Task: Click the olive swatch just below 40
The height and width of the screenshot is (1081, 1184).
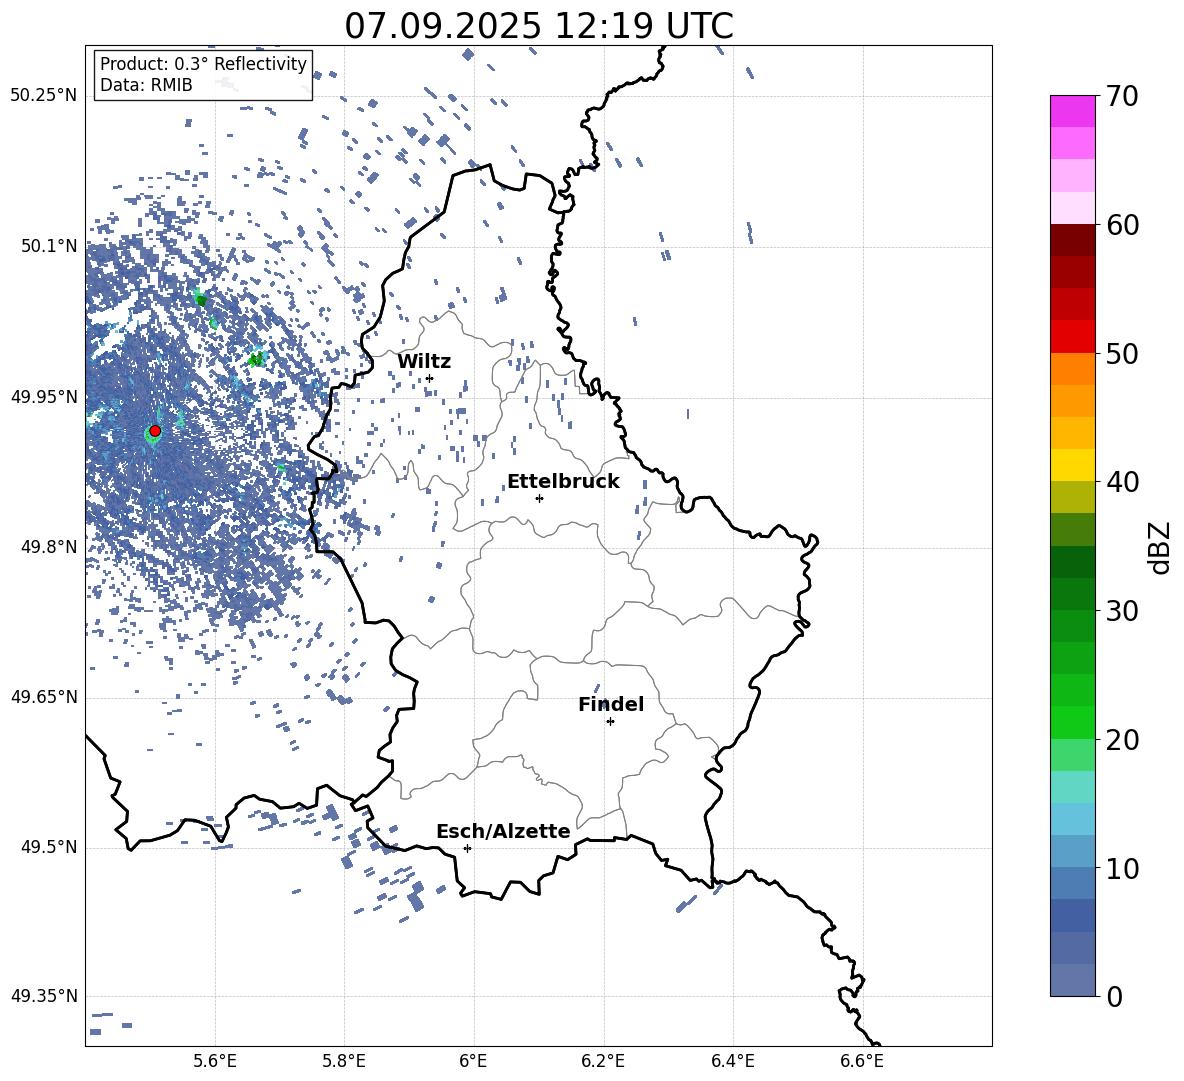Action: 1072,497
